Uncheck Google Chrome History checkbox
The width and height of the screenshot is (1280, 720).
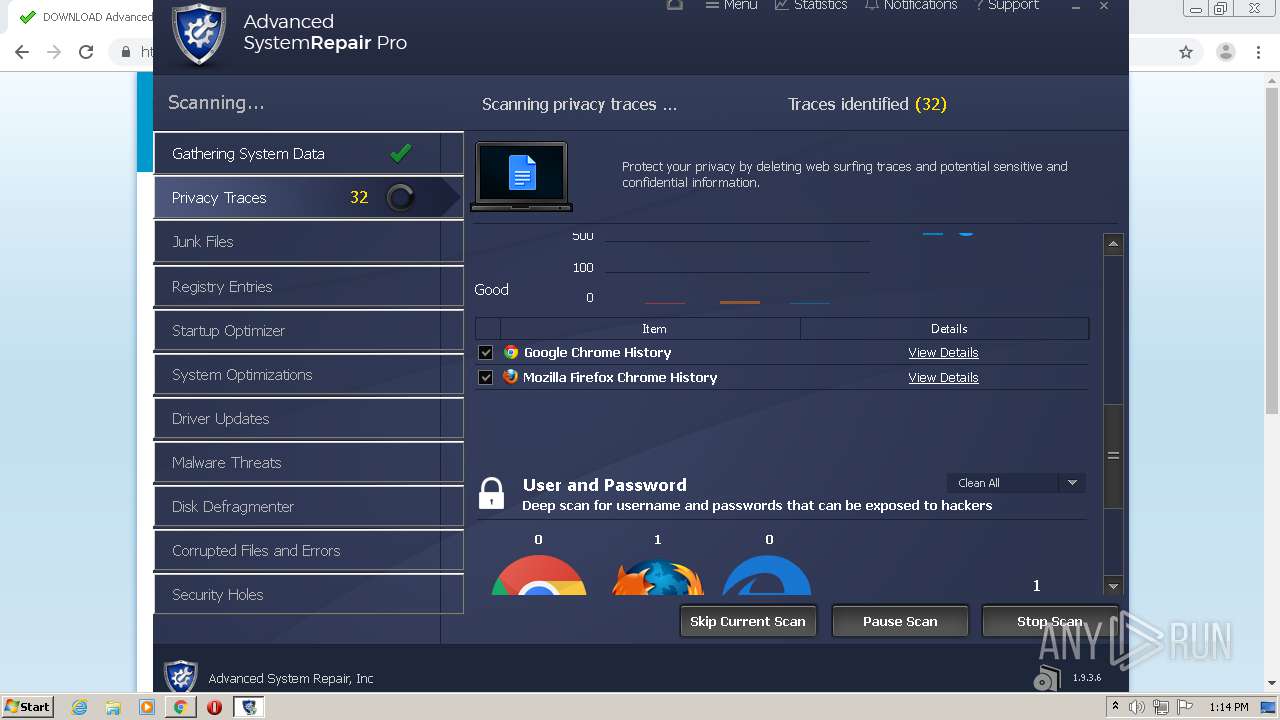tap(485, 353)
